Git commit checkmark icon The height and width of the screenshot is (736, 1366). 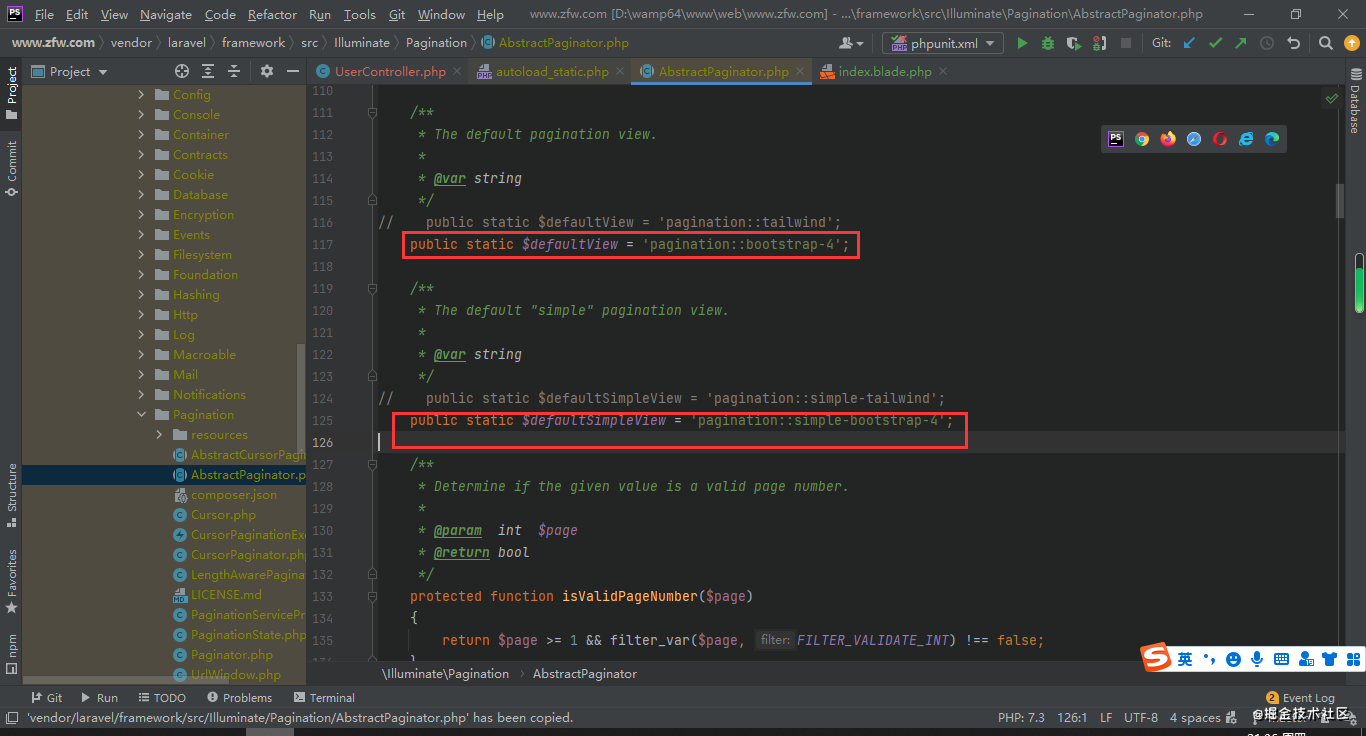[x=1215, y=43]
